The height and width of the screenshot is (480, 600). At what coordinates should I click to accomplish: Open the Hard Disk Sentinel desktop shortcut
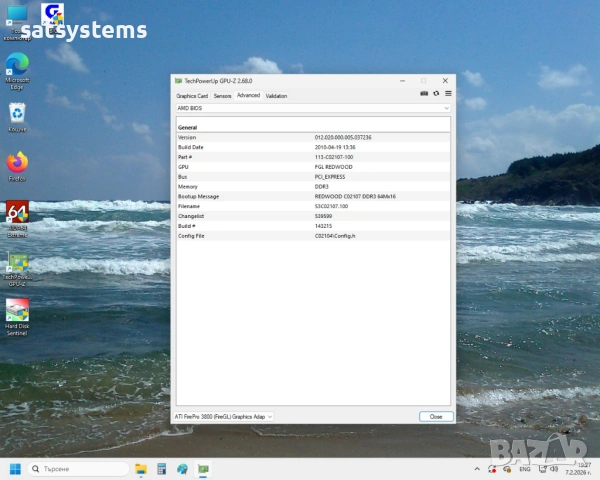[x=17, y=311]
